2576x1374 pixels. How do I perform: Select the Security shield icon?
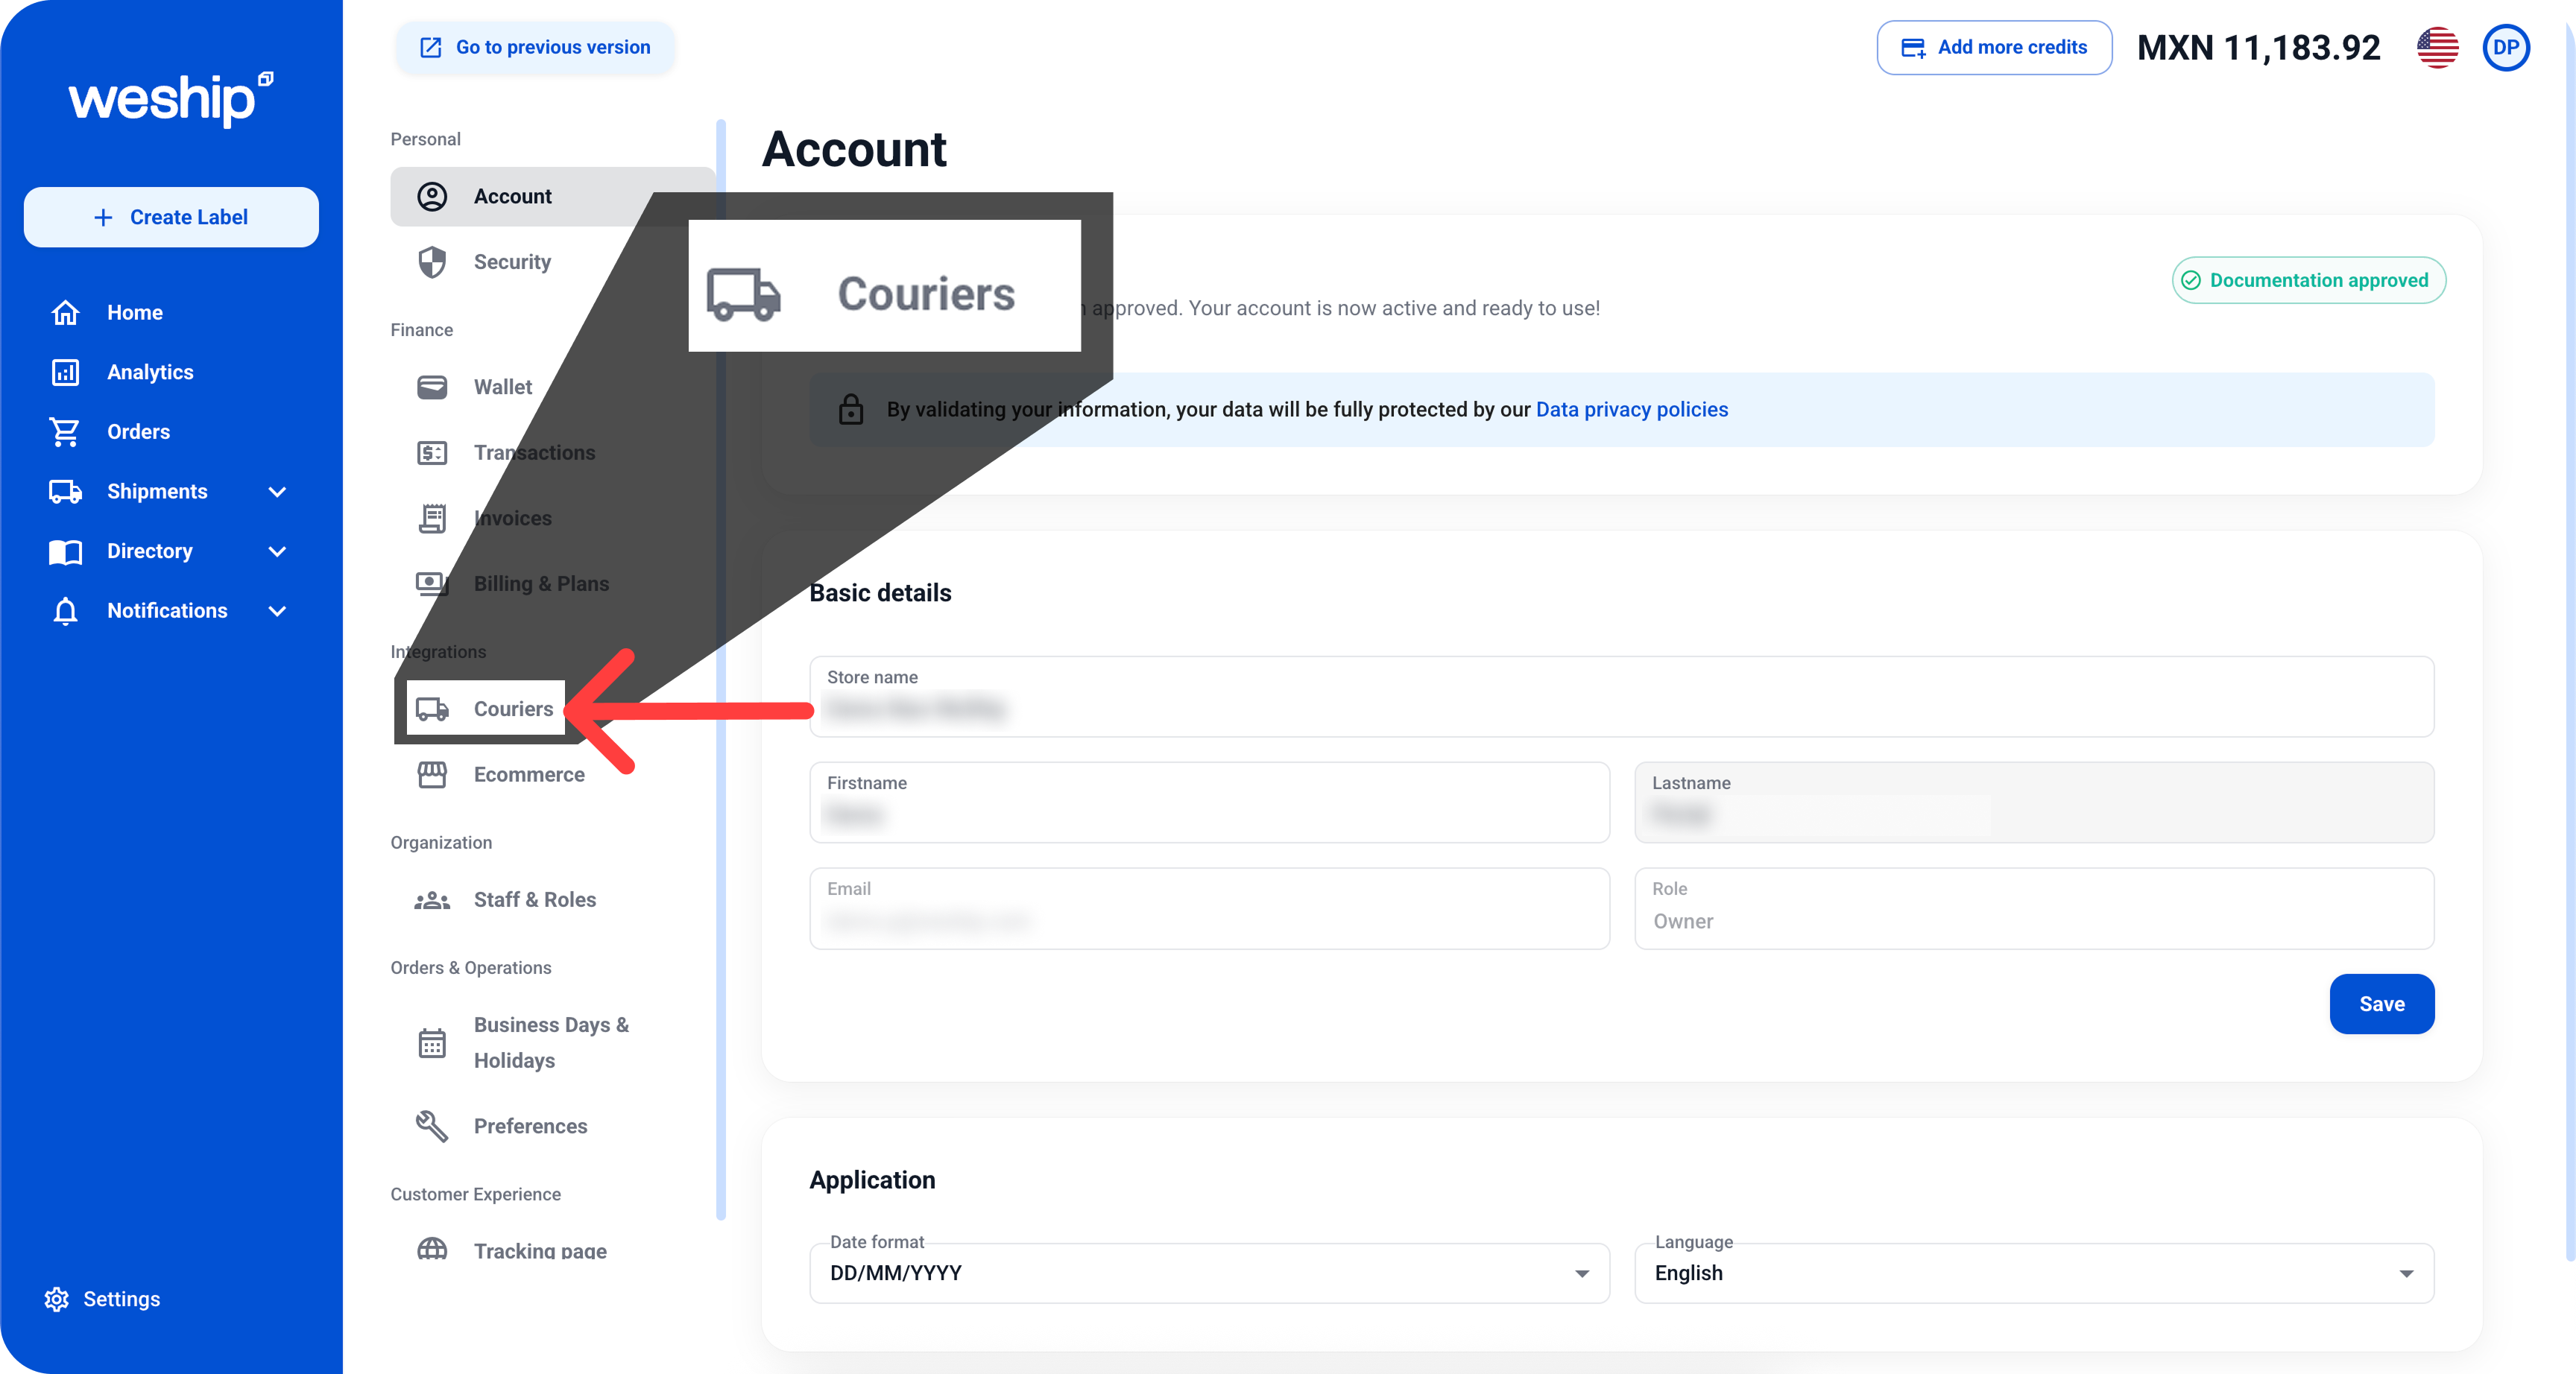pyautogui.click(x=432, y=262)
